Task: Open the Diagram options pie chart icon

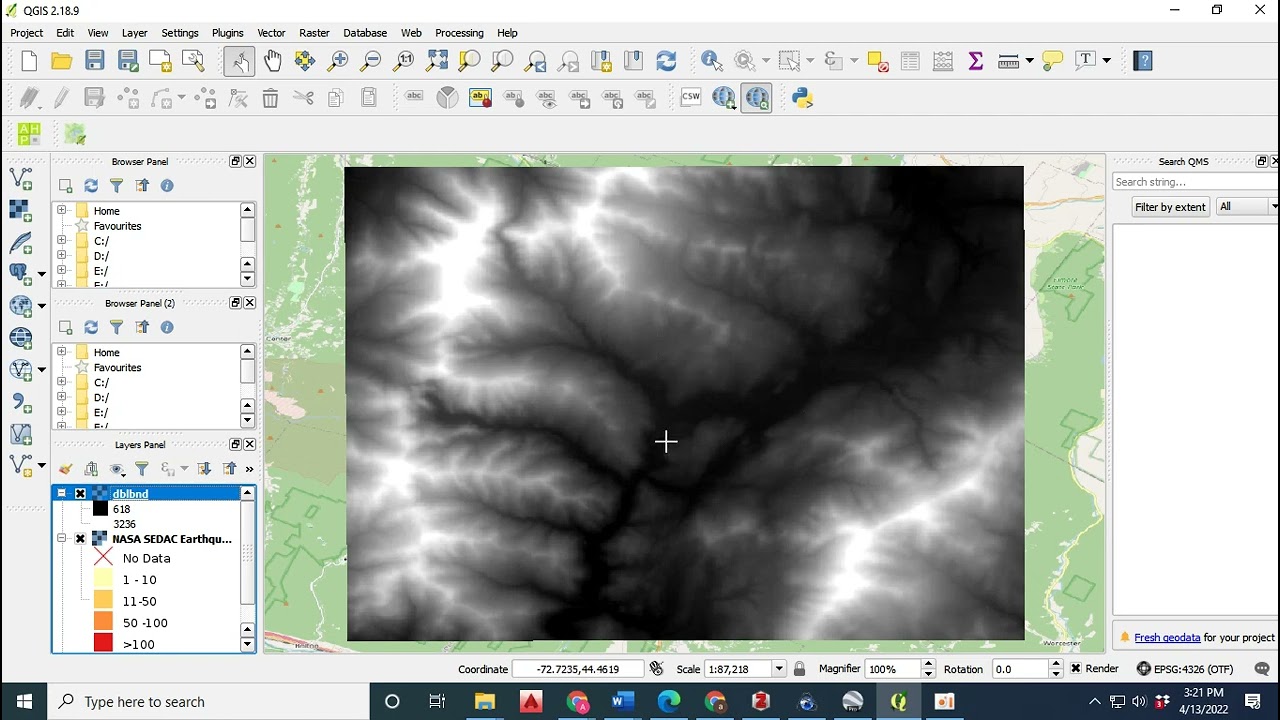Action: click(447, 98)
